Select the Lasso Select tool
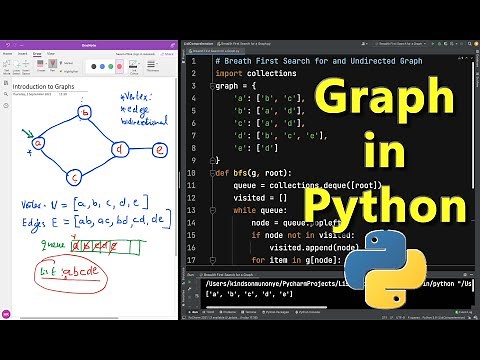 (x=17, y=67)
